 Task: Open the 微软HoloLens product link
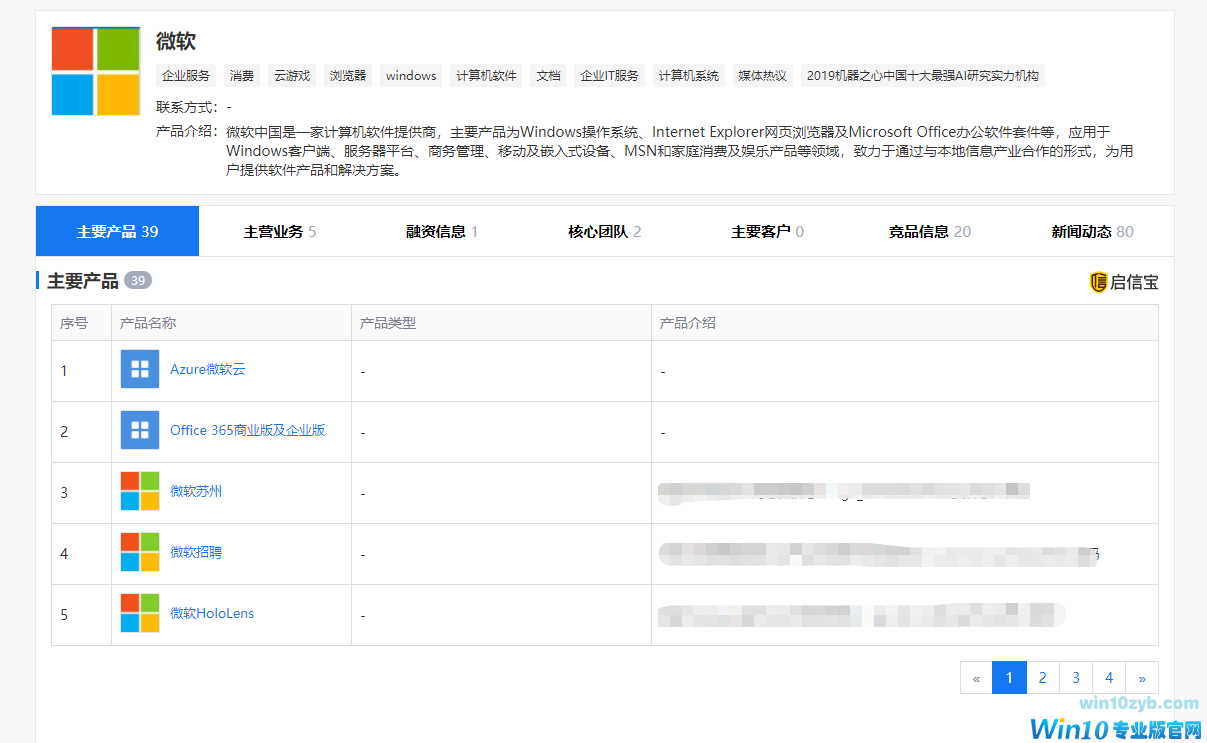tap(212, 613)
